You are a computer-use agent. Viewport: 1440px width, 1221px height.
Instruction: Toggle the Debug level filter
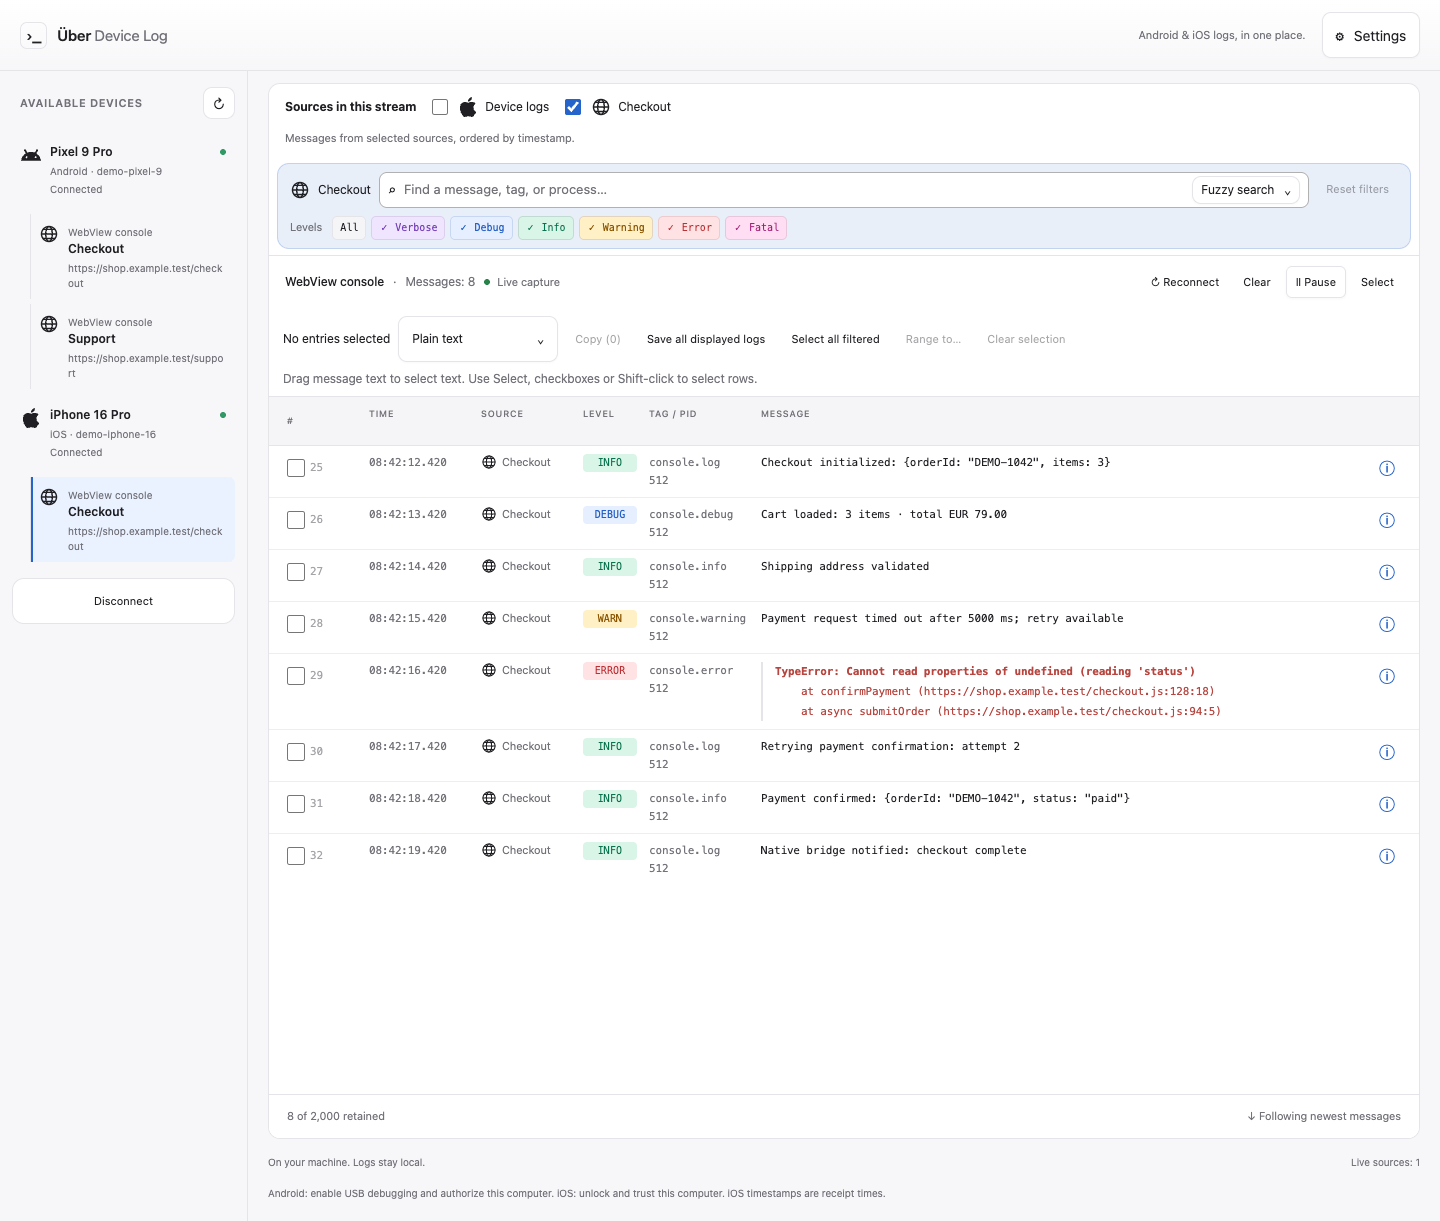click(x=481, y=228)
